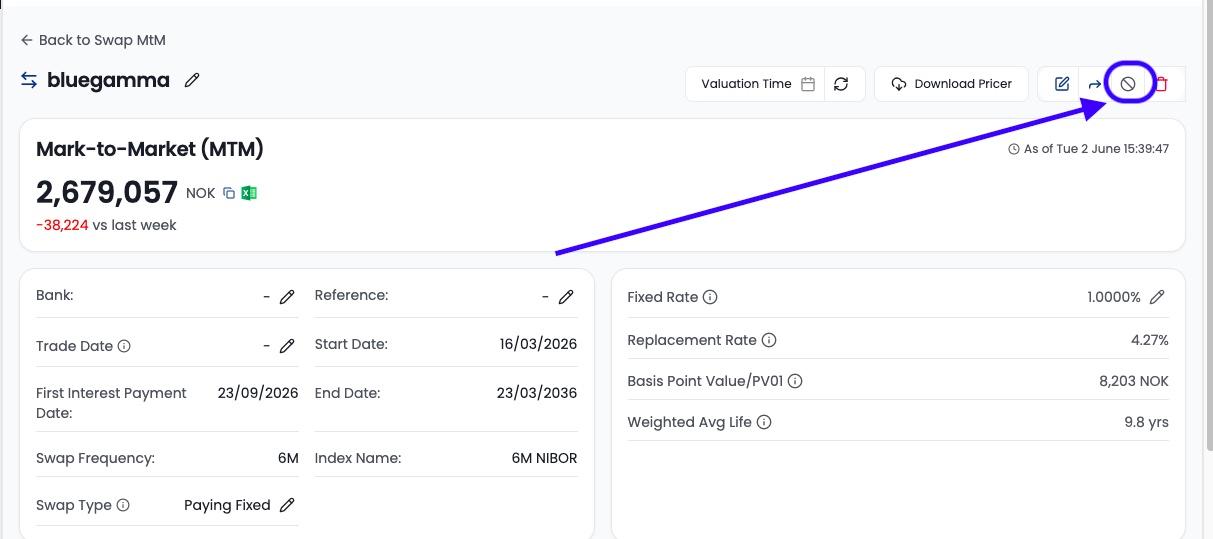This screenshot has width=1213, height=539.
Task: Open the edit swap icon in toolbar
Action: point(1061,84)
